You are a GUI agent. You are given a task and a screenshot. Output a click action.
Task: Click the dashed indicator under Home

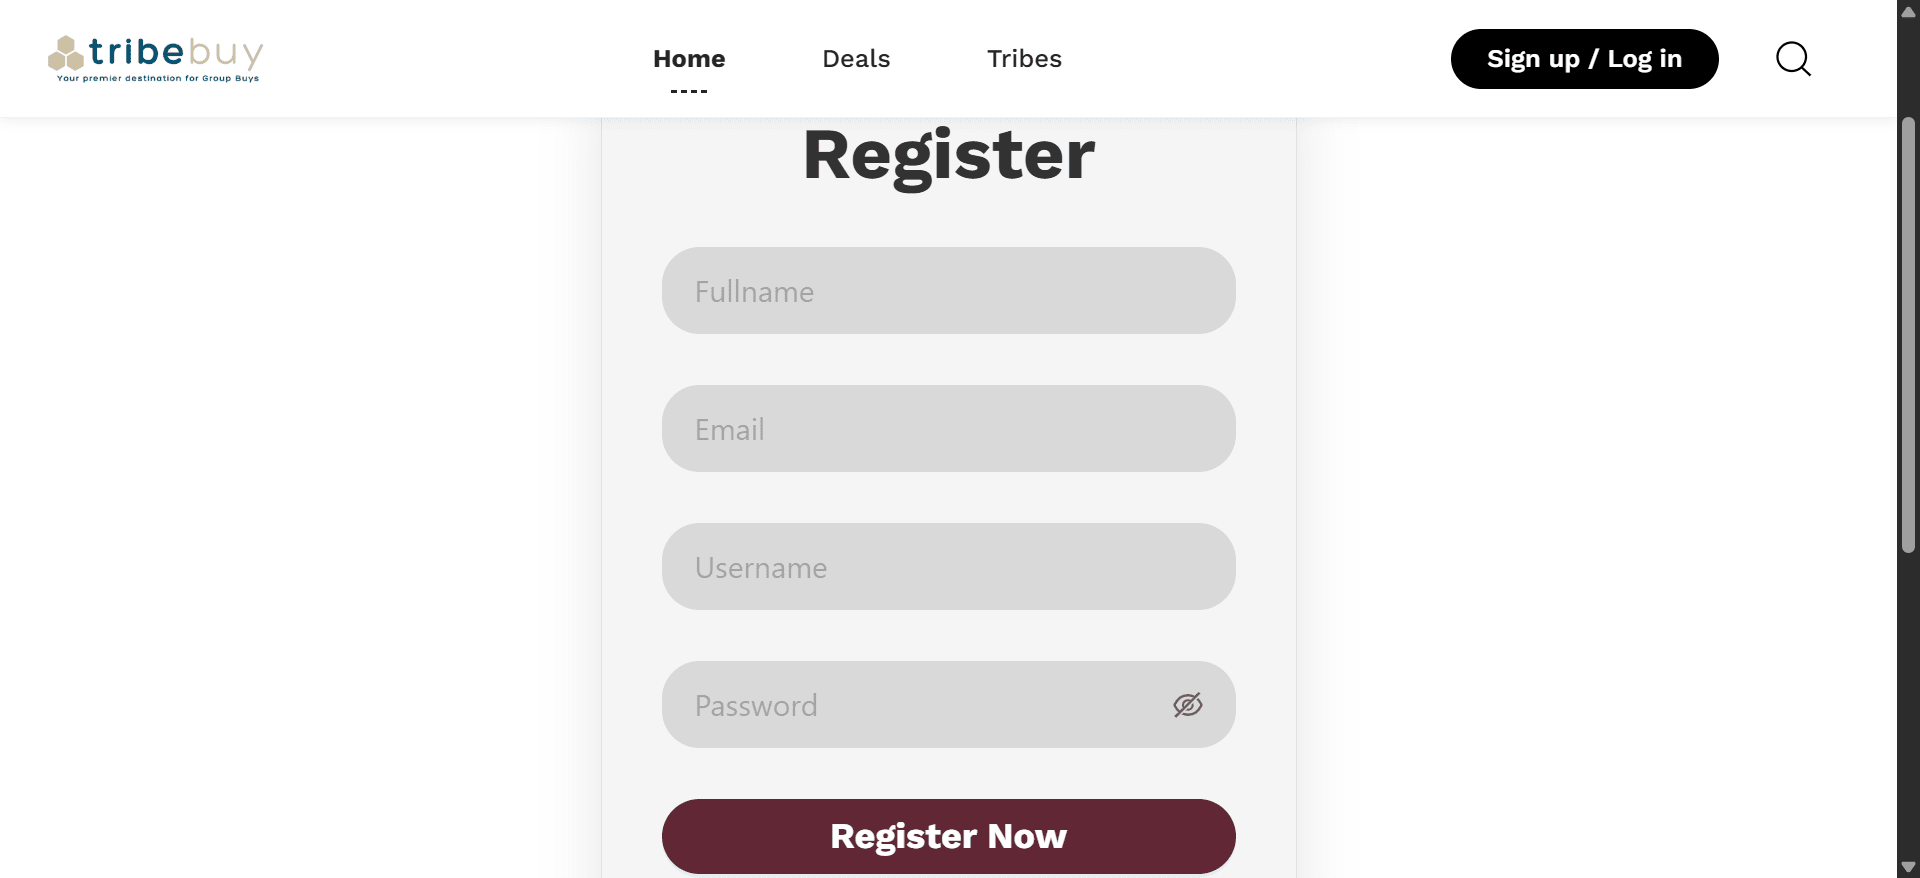click(x=689, y=91)
